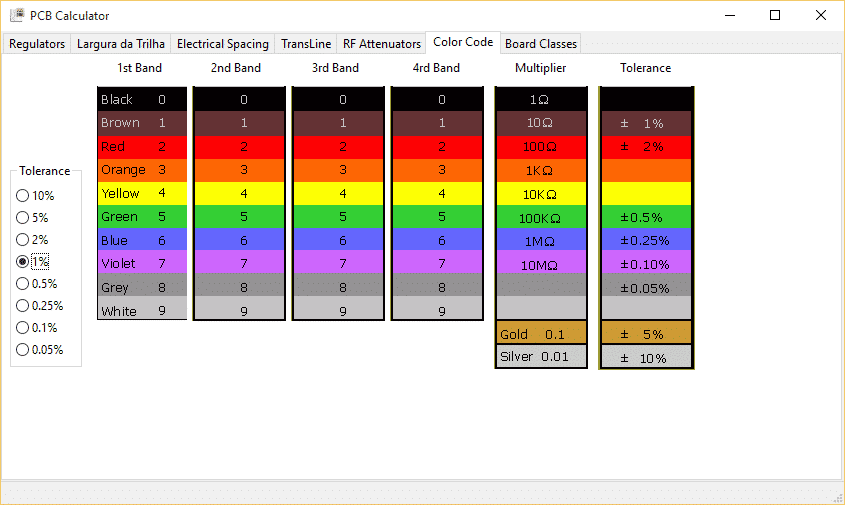Maximize the PCB Calculator window

[775, 16]
